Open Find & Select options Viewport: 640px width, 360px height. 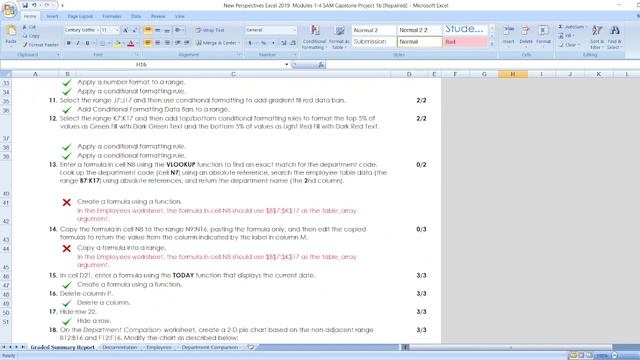[x=615, y=37]
